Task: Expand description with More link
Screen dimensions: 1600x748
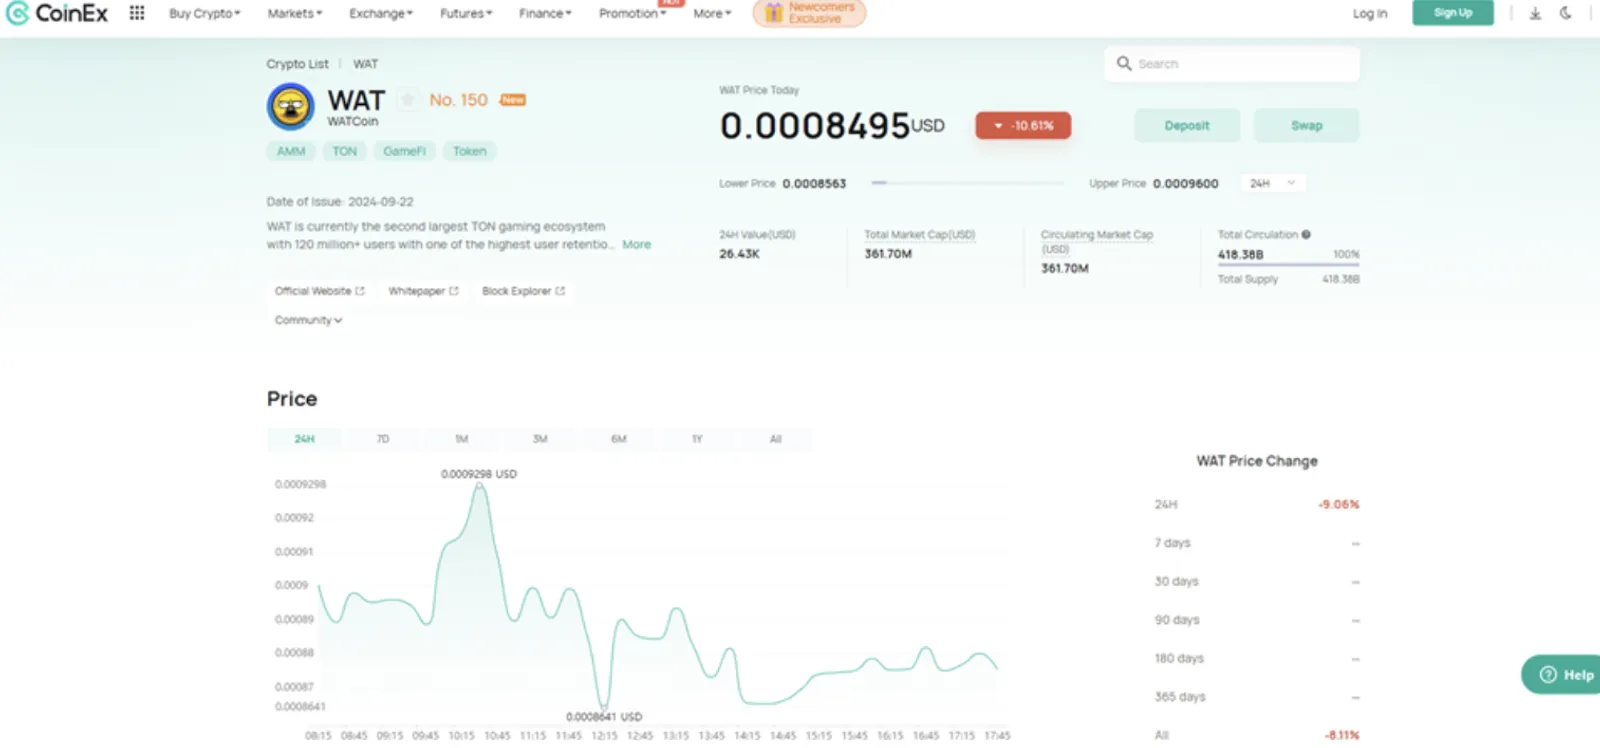Action: coord(636,244)
